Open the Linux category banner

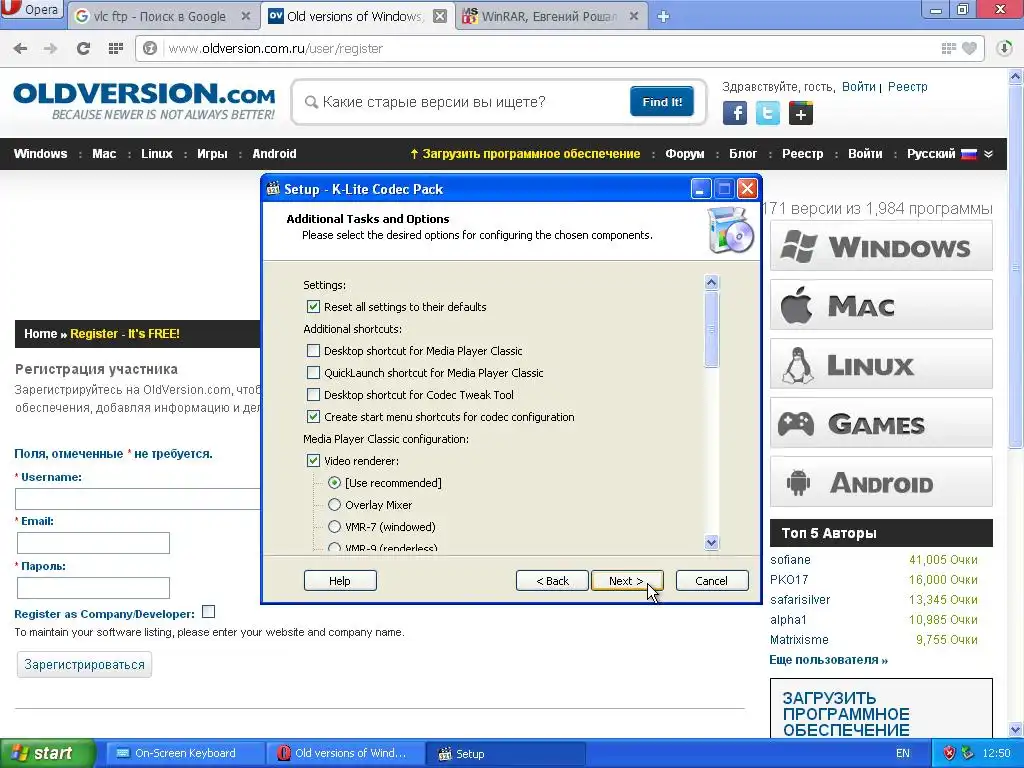point(881,364)
